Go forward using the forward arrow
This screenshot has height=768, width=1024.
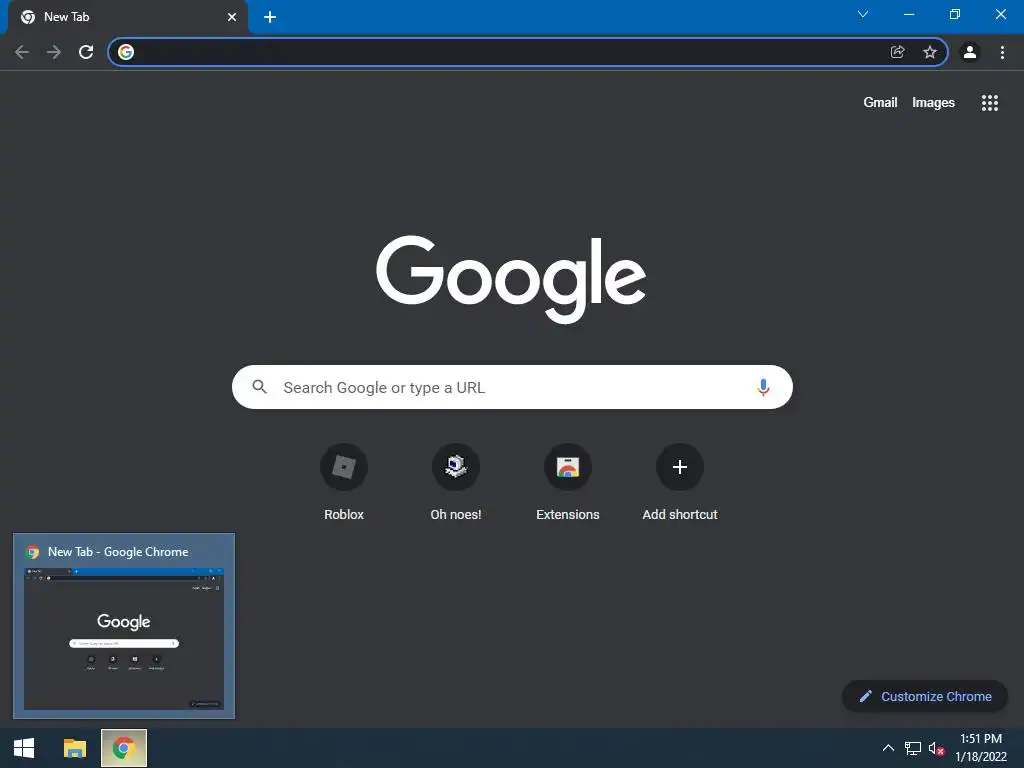click(54, 52)
